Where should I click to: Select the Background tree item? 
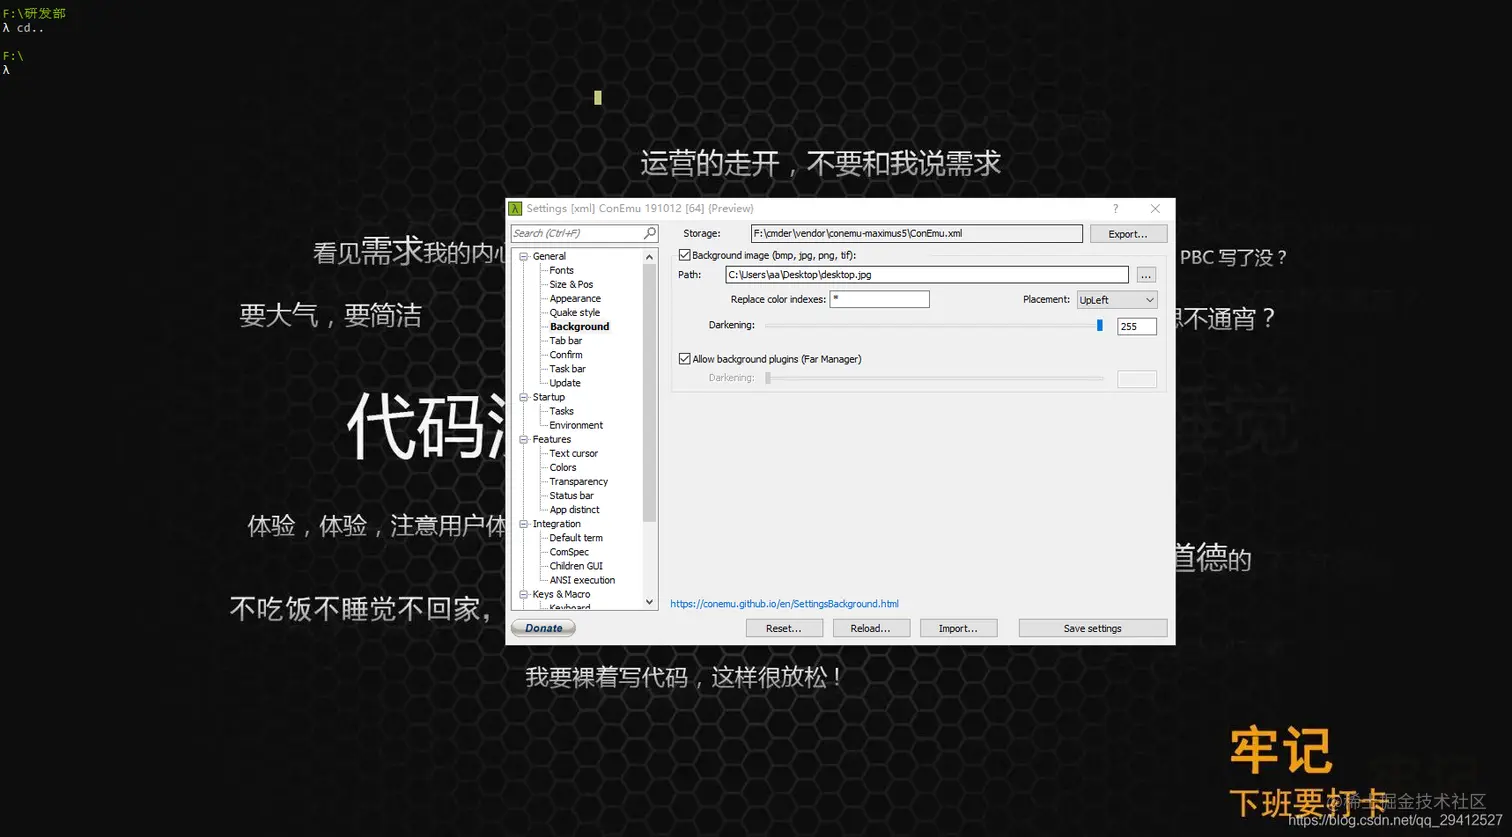[579, 327]
